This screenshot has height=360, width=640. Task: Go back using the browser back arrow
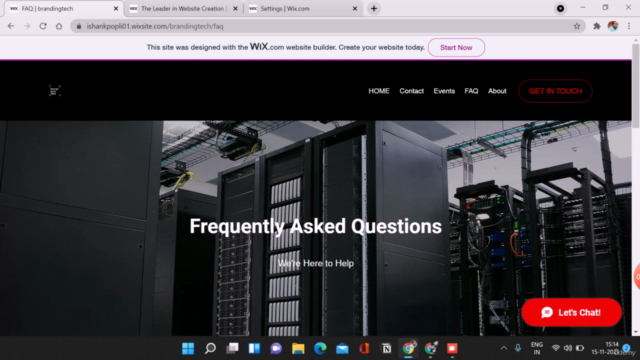coord(11,26)
